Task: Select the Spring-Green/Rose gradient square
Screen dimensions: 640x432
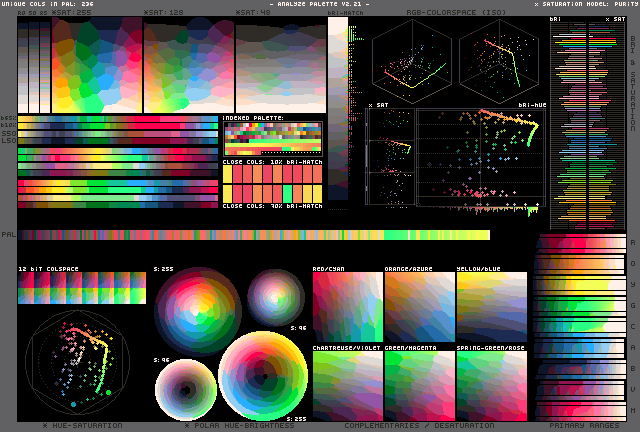Action: coord(491,385)
